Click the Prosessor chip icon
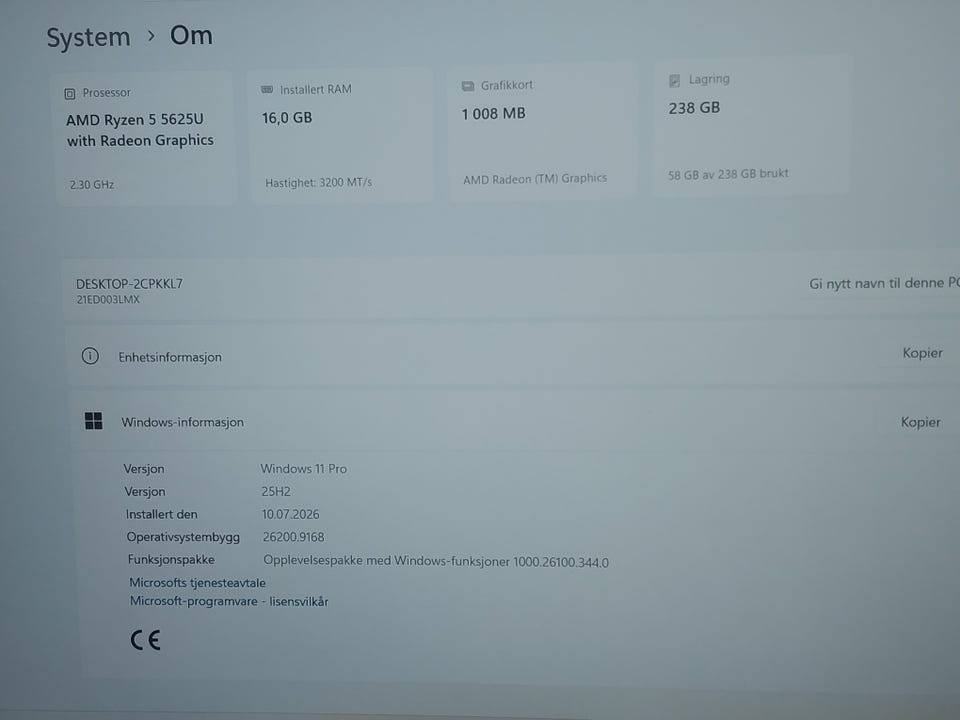Image resolution: width=960 pixels, height=720 pixels. pyautogui.click(x=70, y=94)
